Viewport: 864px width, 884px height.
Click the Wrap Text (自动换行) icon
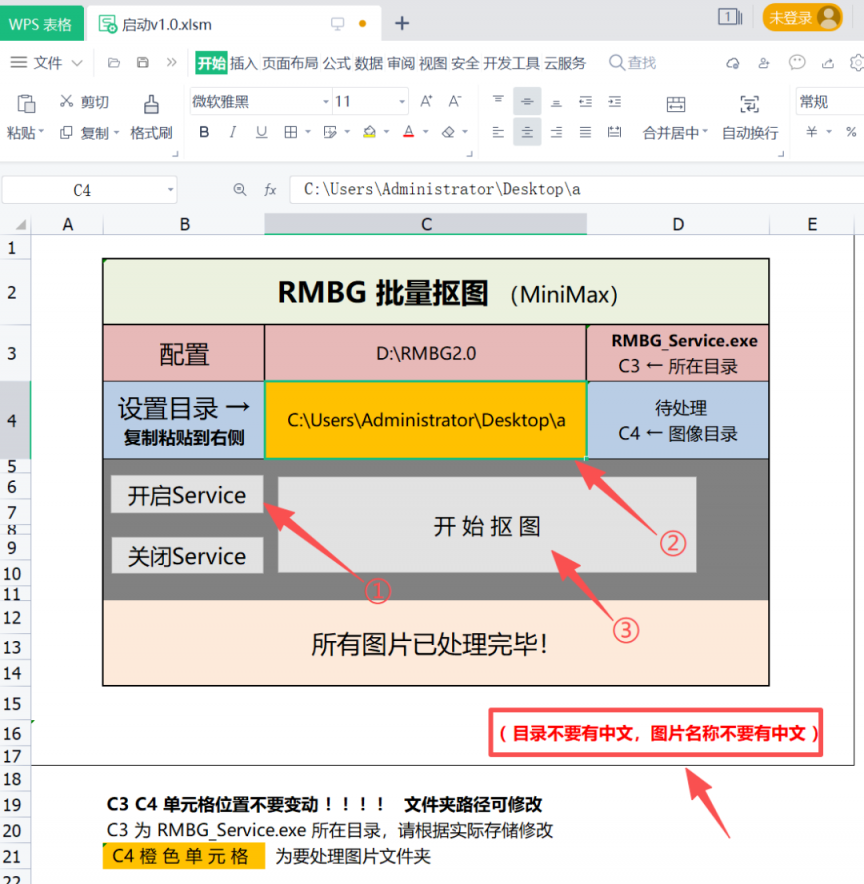point(749,104)
